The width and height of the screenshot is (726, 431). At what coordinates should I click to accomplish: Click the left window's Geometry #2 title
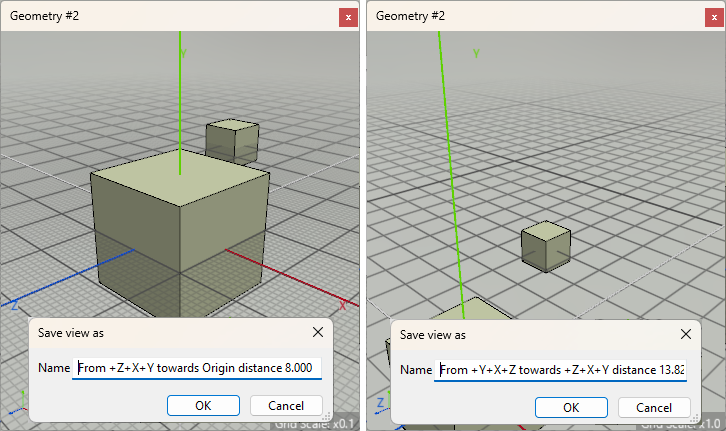(x=44, y=16)
